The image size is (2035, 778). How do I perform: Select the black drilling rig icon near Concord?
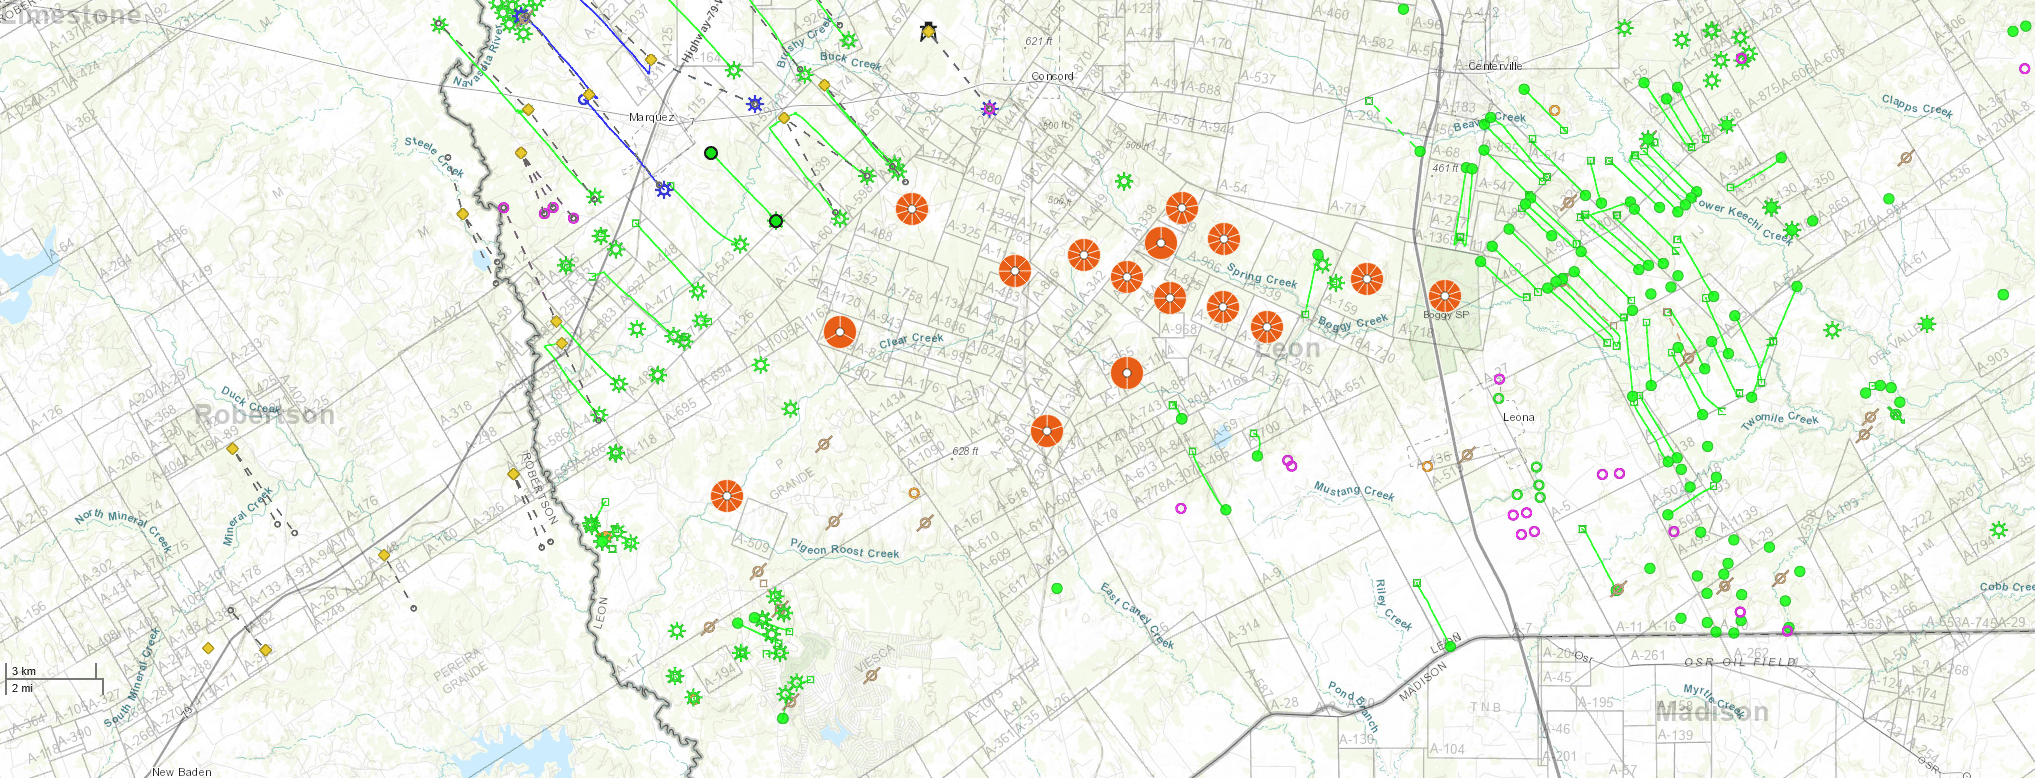929,31
